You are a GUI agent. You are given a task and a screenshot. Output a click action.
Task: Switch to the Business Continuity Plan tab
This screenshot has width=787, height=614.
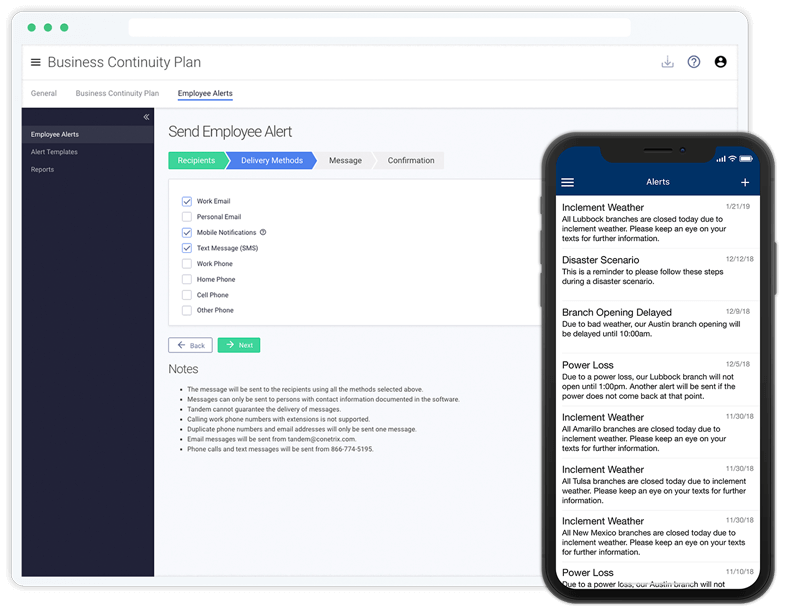click(117, 93)
